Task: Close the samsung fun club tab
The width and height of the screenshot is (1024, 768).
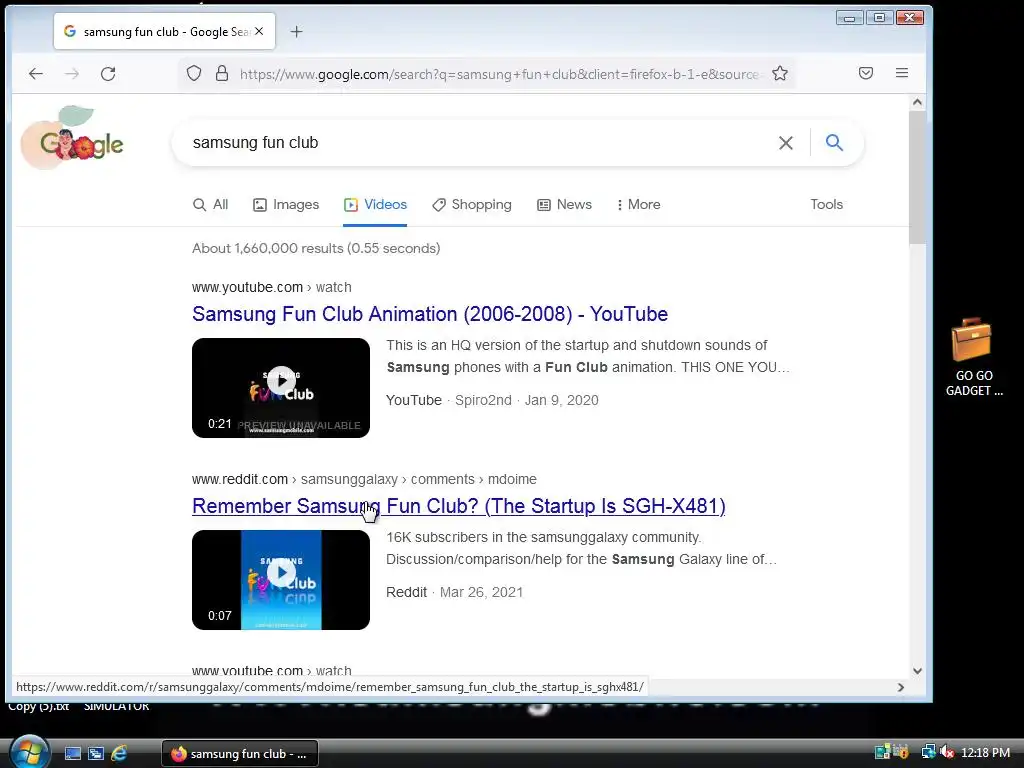Action: click(x=259, y=31)
